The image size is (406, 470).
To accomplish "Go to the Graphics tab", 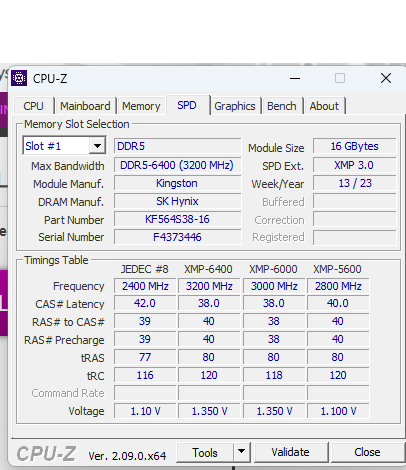I will tap(235, 106).
